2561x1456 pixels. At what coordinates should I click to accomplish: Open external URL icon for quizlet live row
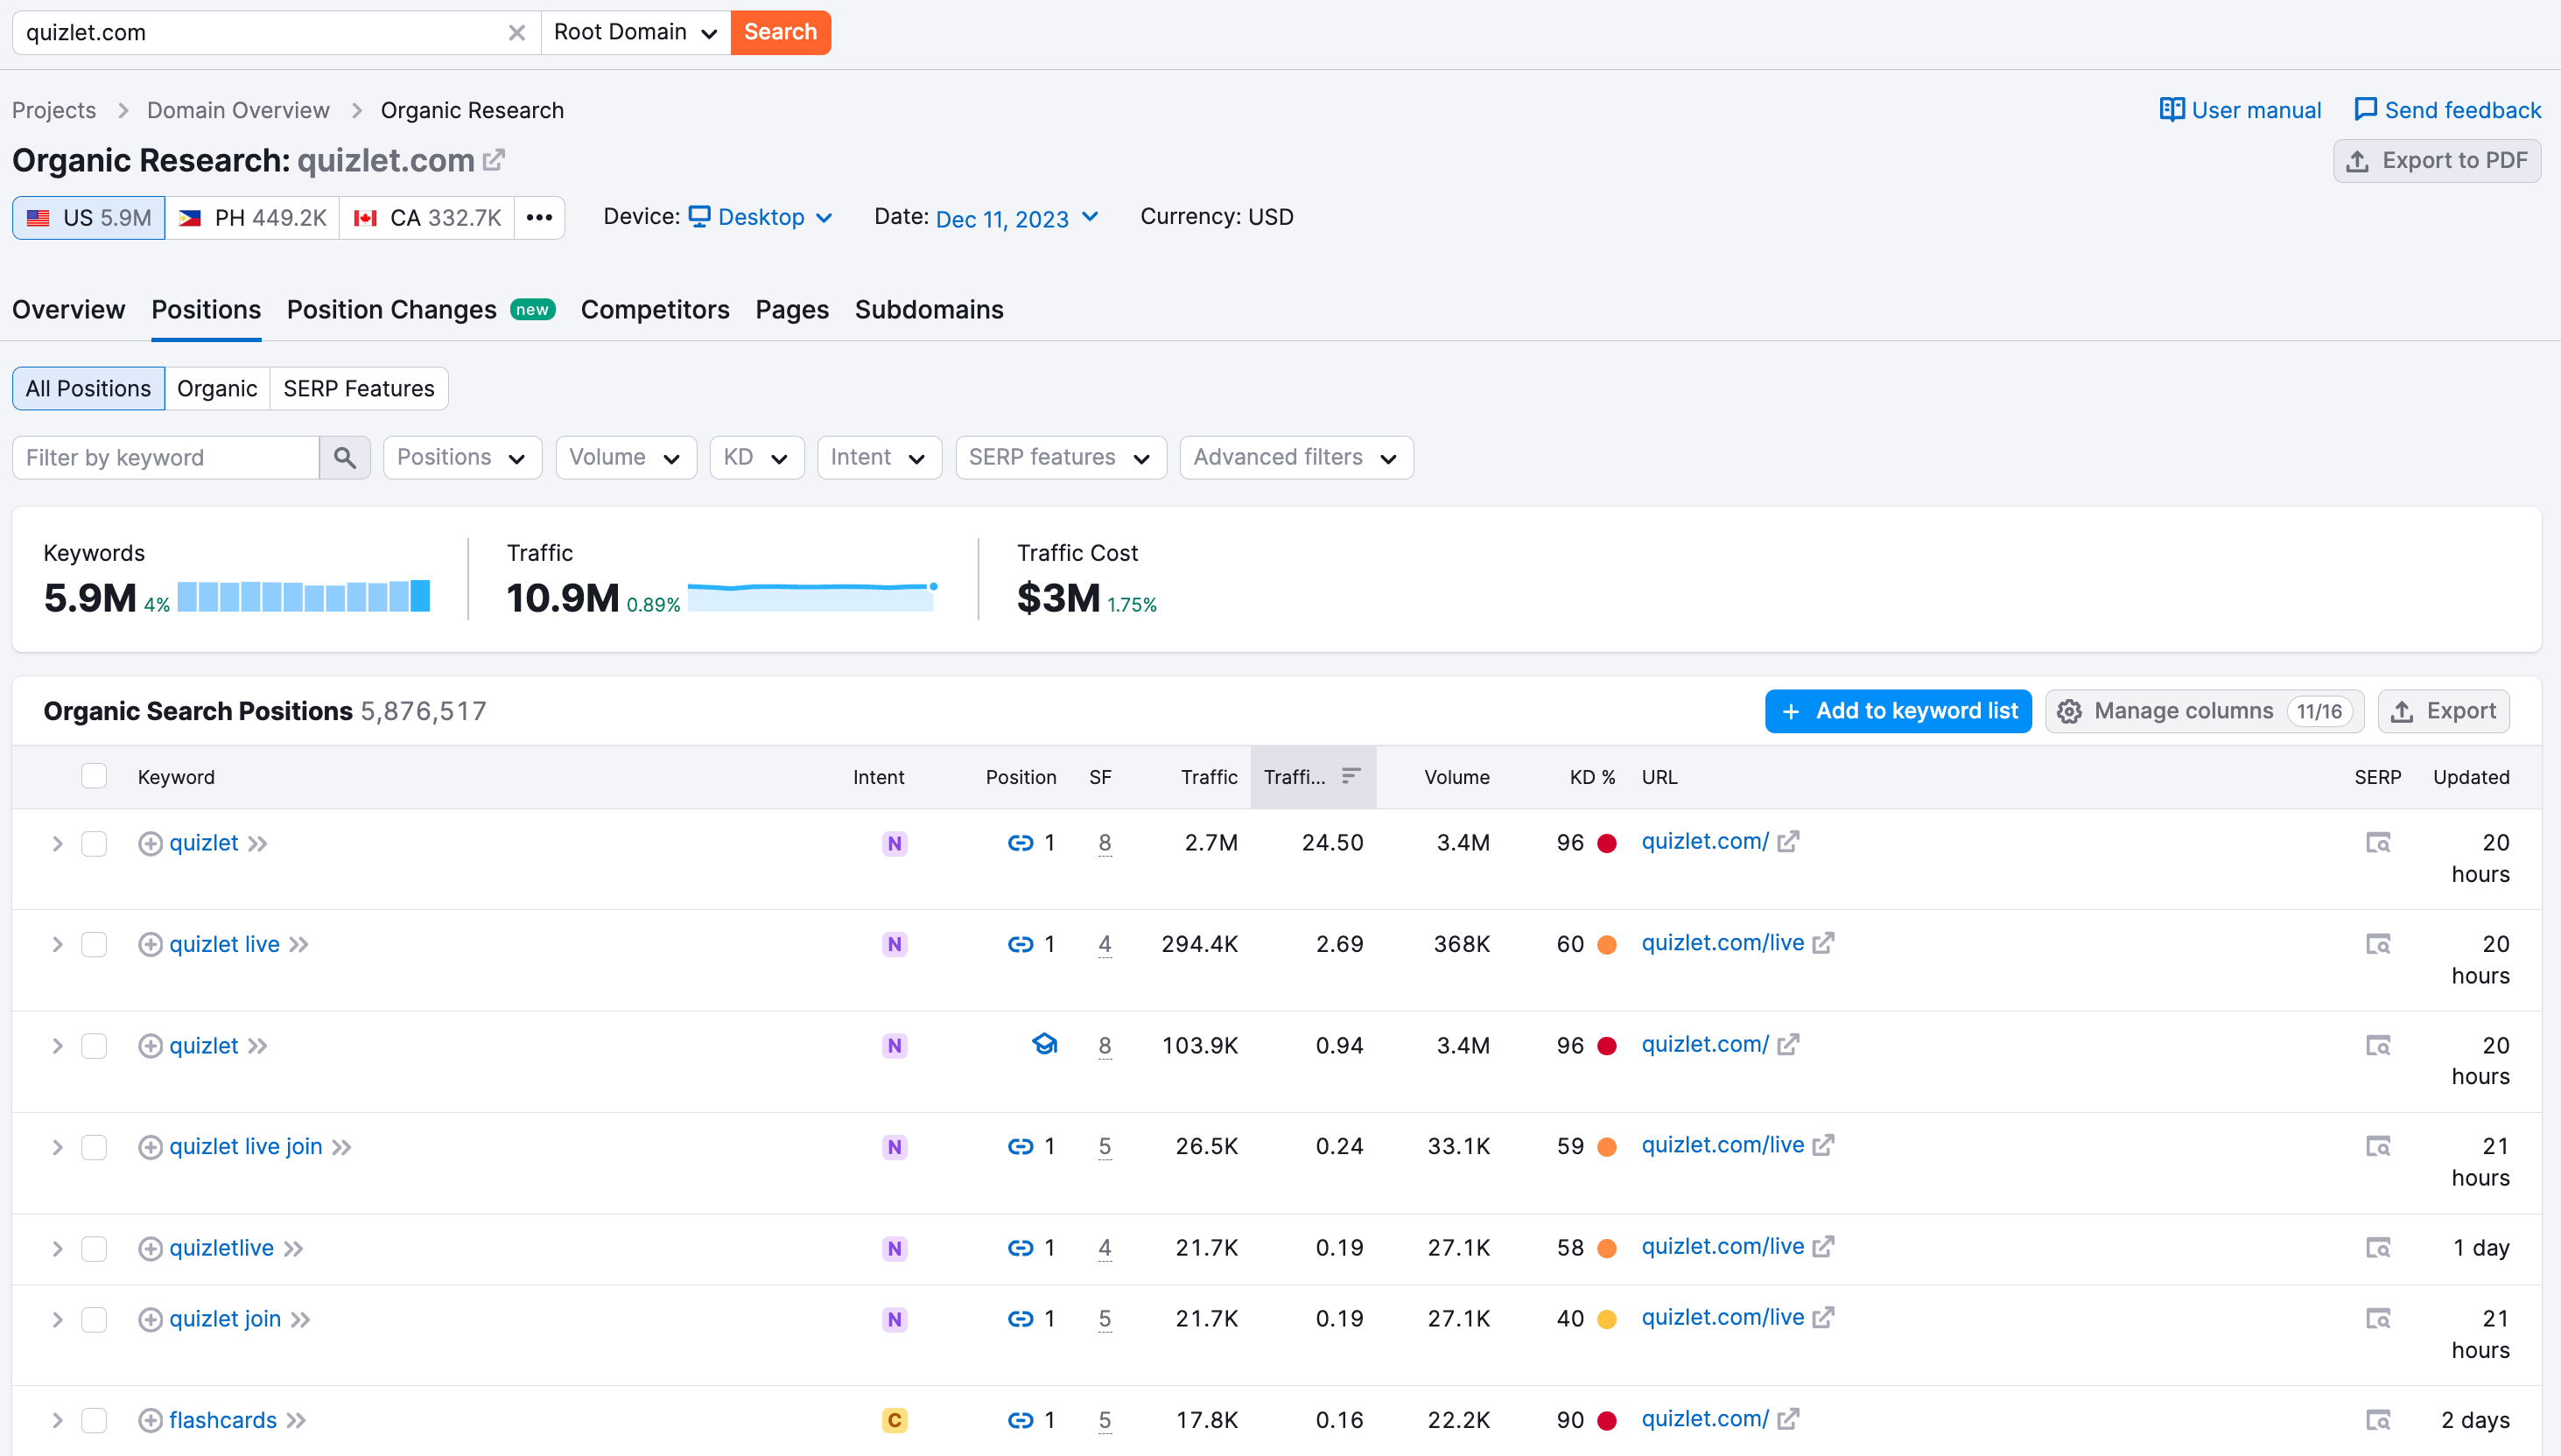tap(1823, 943)
